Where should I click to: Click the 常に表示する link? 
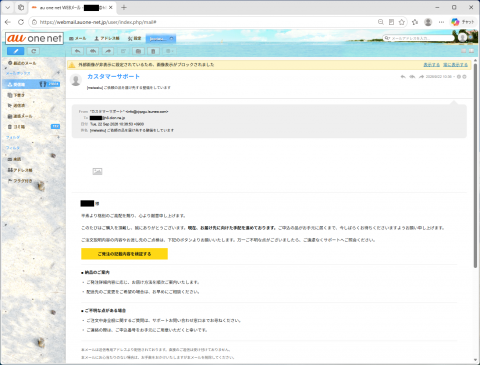(x=455, y=65)
